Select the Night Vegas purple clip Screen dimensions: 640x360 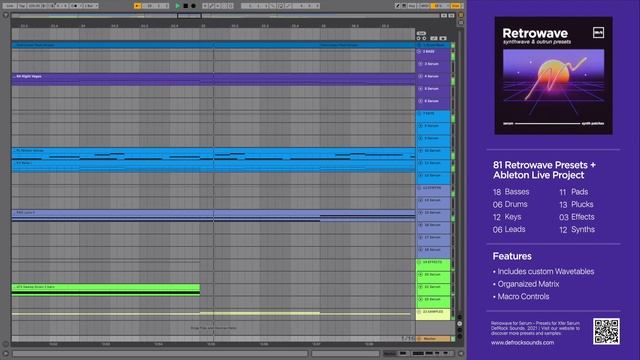[213, 79]
